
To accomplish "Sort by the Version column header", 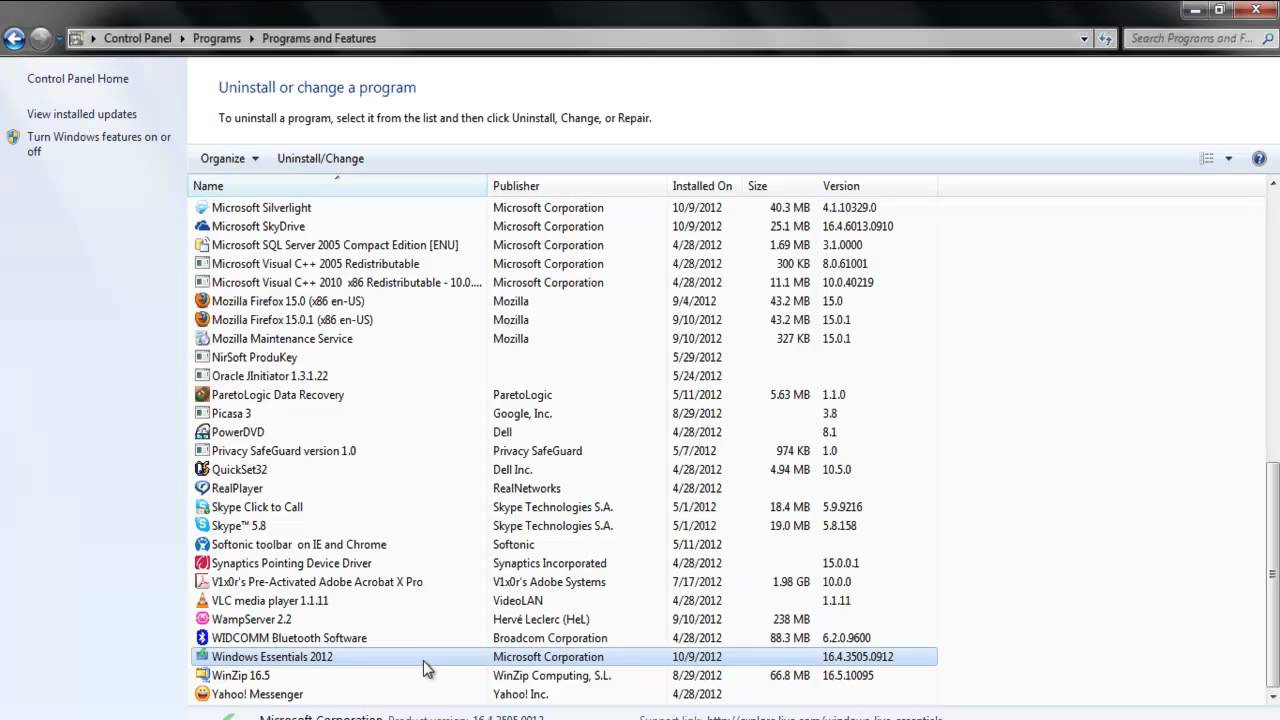I will [877, 186].
